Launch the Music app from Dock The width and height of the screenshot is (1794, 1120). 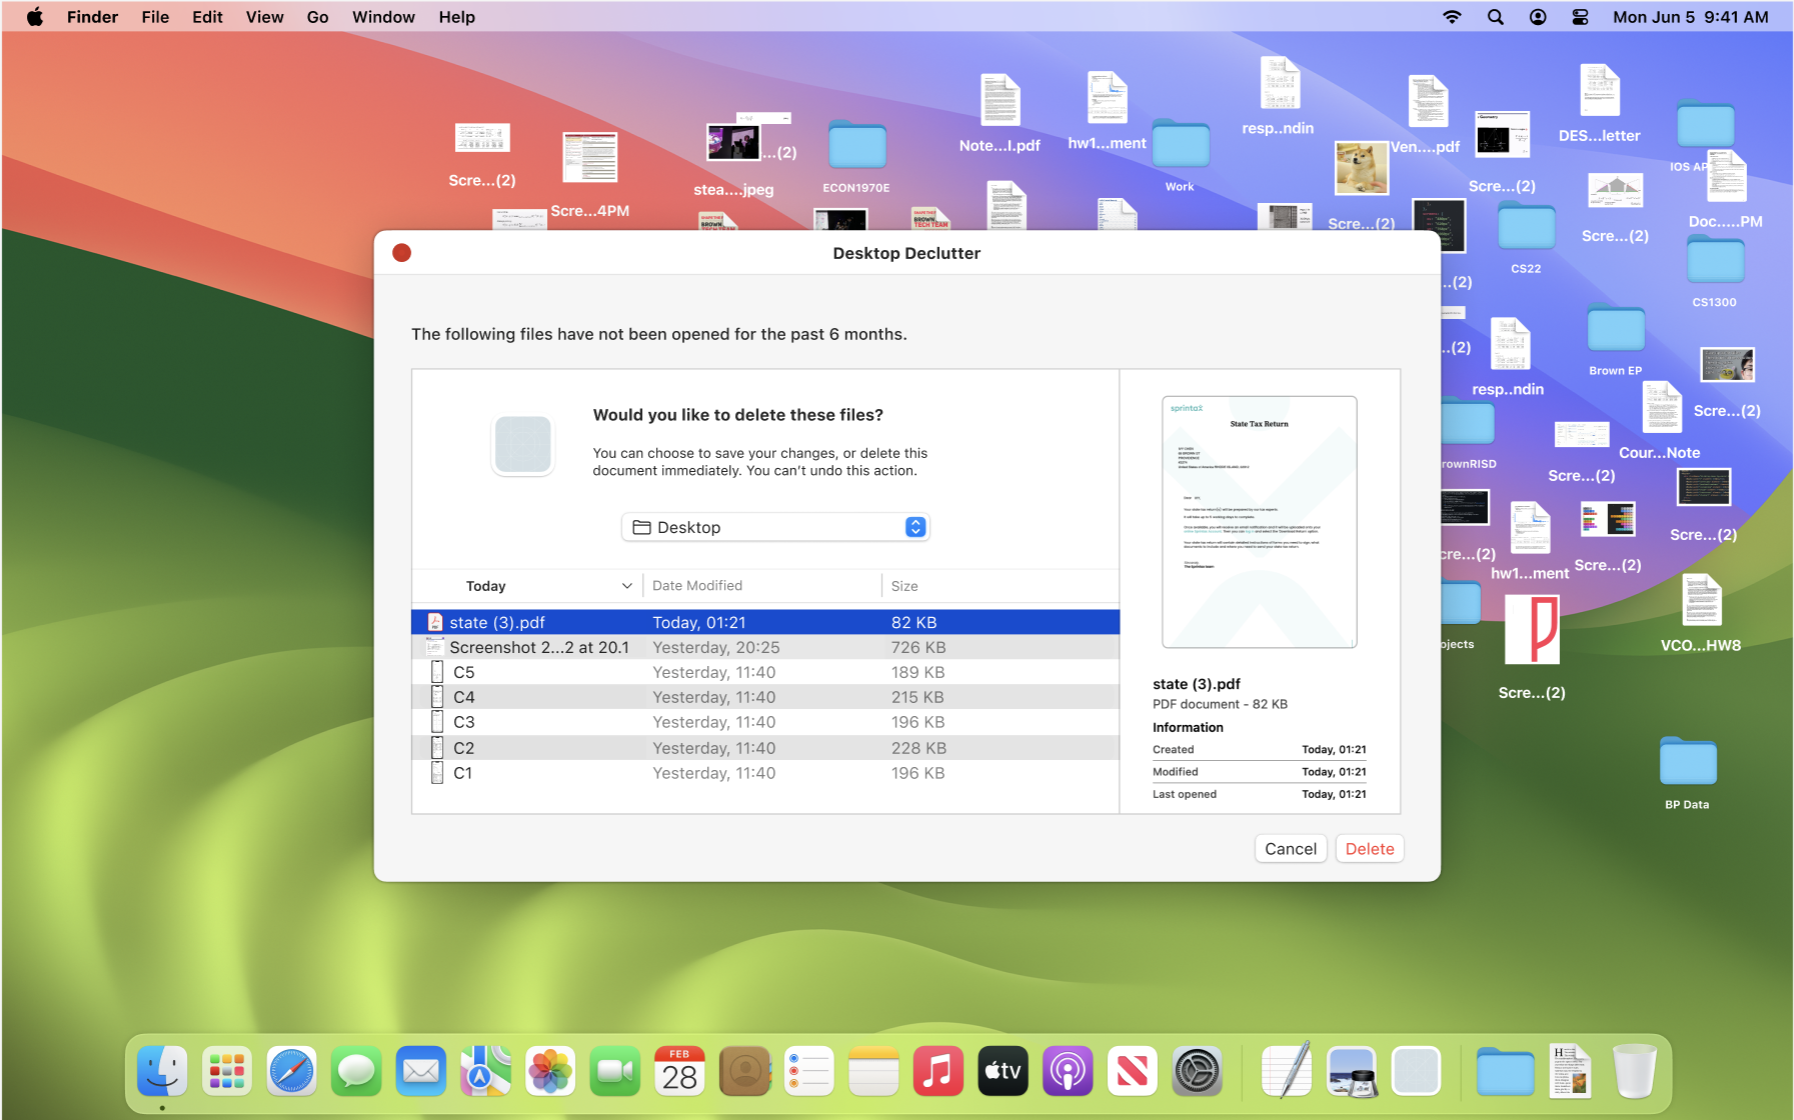point(938,1072)
